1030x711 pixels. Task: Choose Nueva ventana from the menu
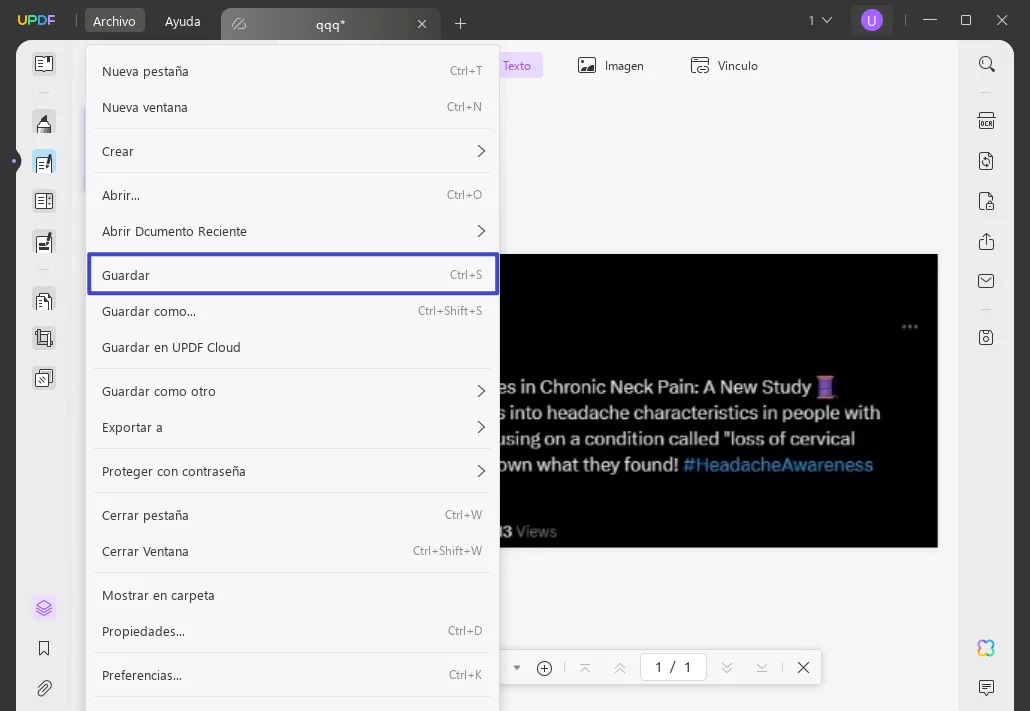[292, 107]
